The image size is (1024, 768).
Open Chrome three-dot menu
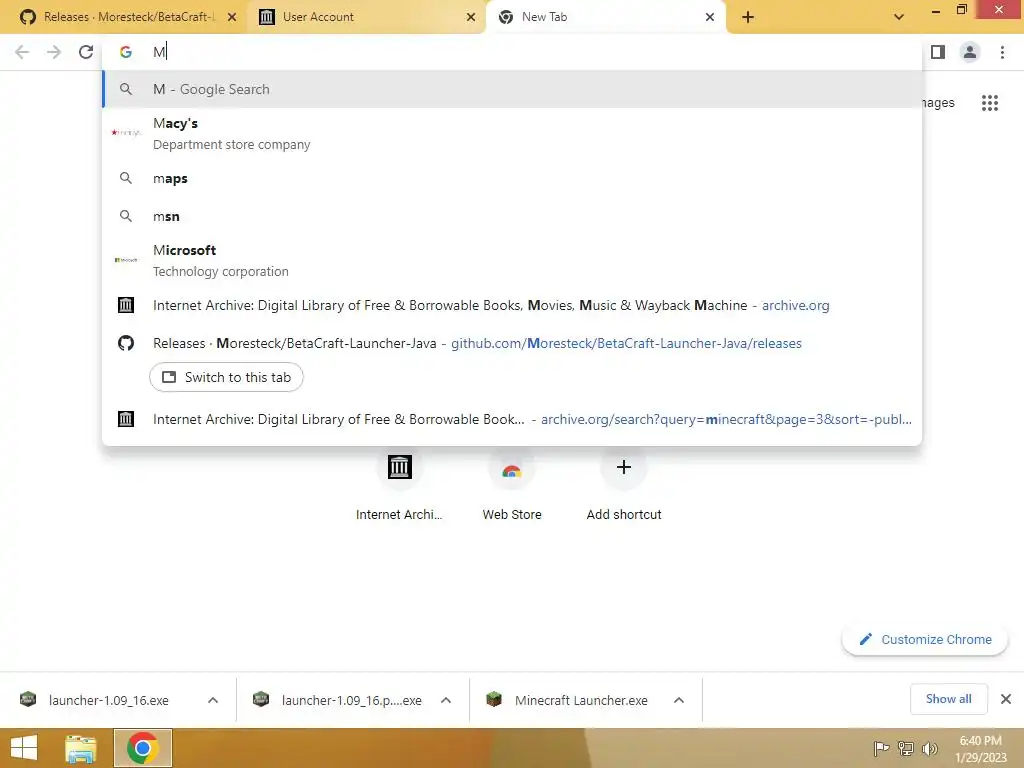(1002, 52)
